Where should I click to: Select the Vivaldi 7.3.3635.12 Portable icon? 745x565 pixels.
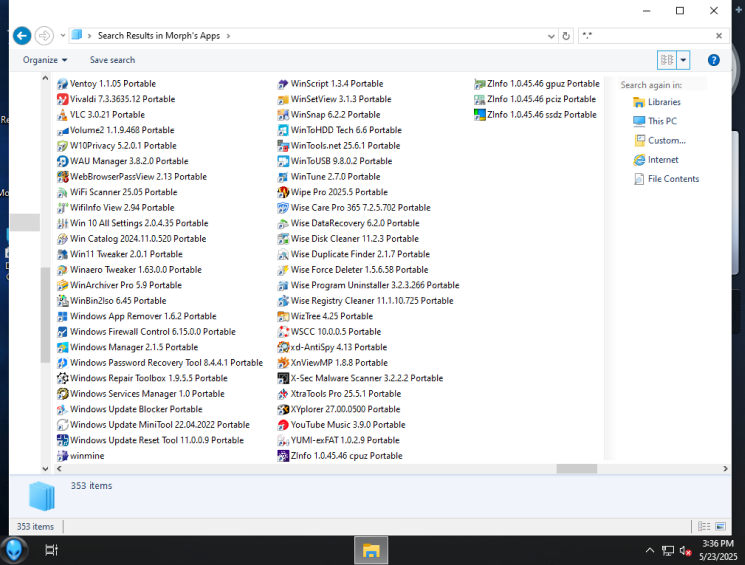[62, 99]
